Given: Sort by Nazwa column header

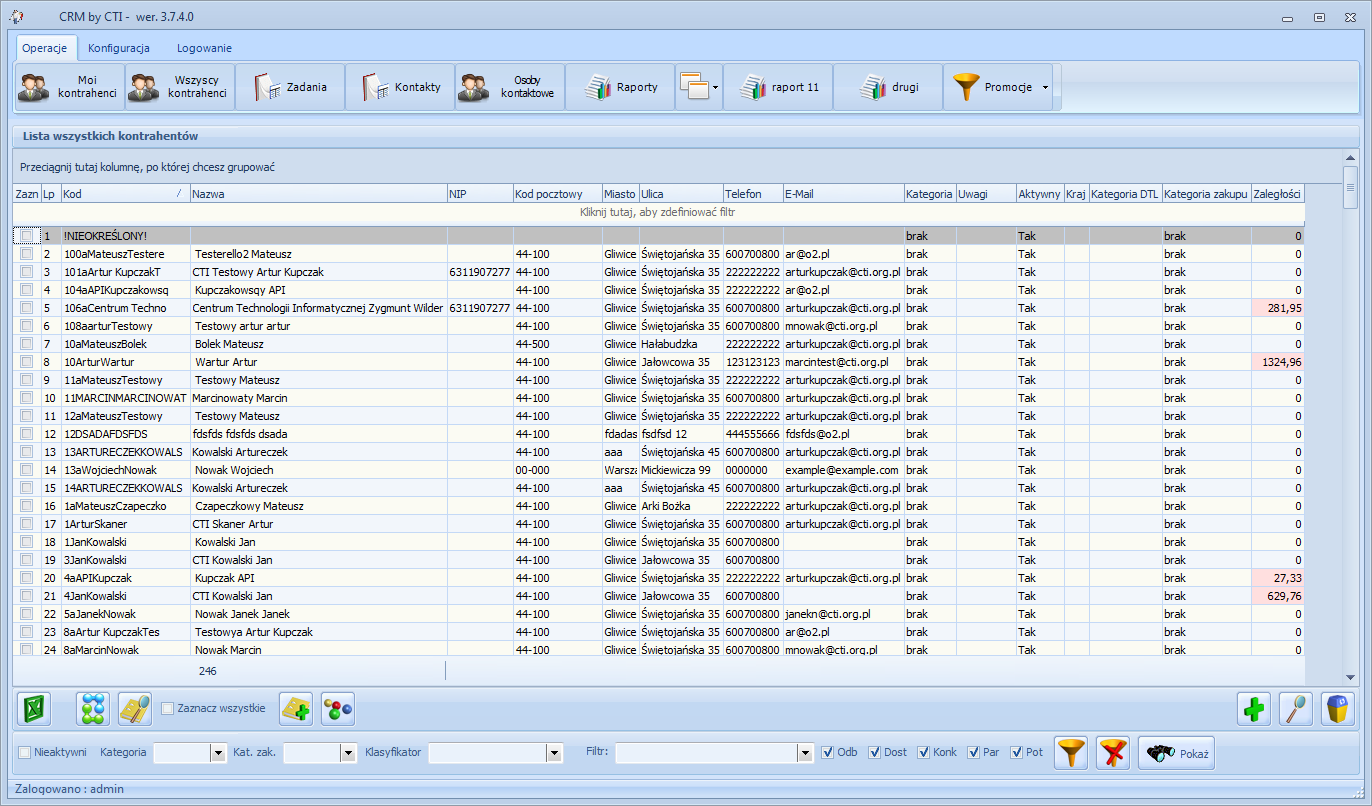Looking at the screenshot, I should (x=318, y=194).
